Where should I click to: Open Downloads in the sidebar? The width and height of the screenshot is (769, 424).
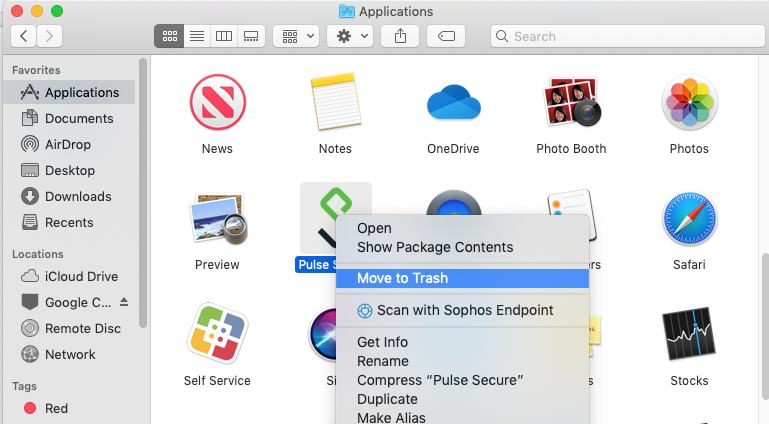coord(70,197)
